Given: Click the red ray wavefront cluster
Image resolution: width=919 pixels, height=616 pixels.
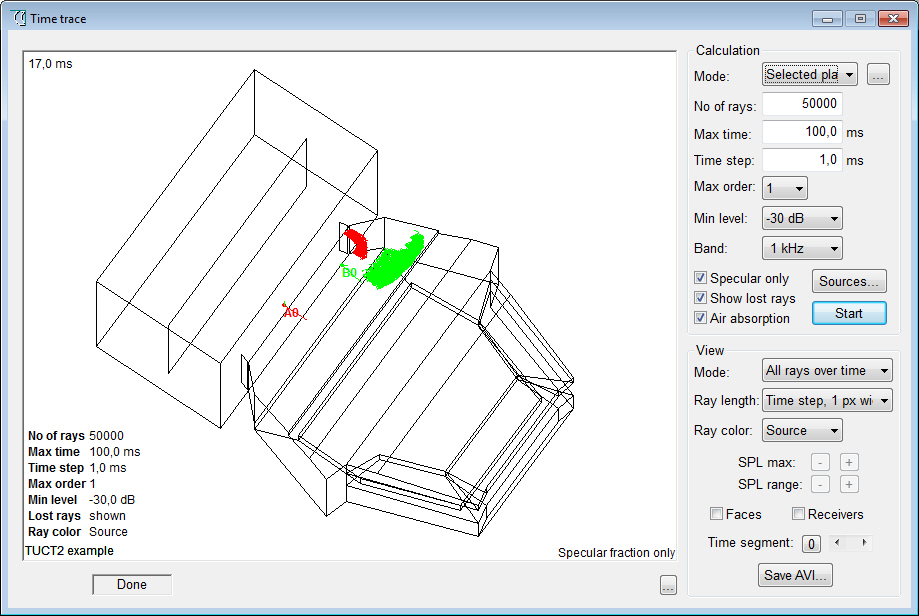Looking at the screenshot, I should pos(356,243).
